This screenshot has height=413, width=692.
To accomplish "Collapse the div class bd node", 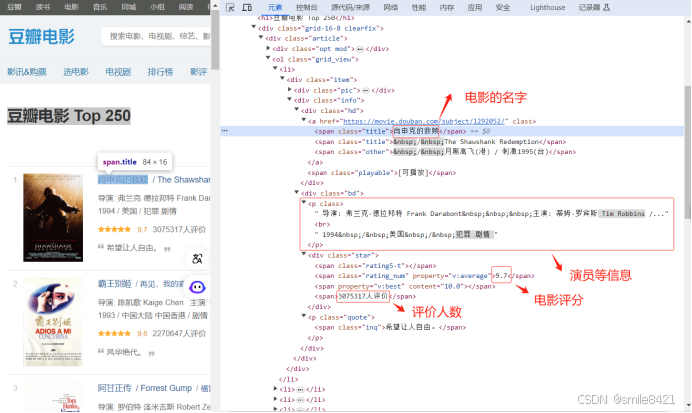I will pos(297,192).
